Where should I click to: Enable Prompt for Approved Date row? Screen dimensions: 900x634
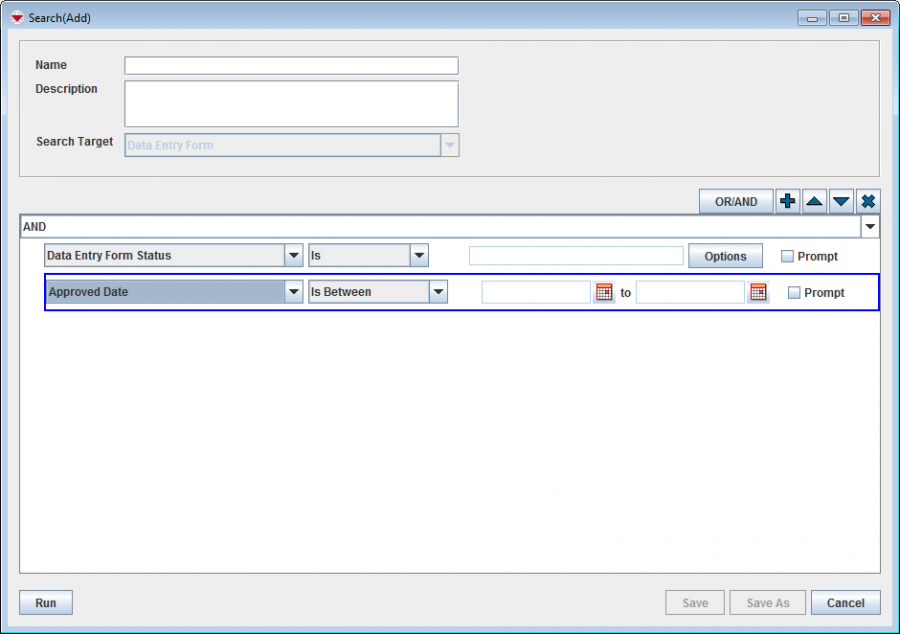coord(794,293)
